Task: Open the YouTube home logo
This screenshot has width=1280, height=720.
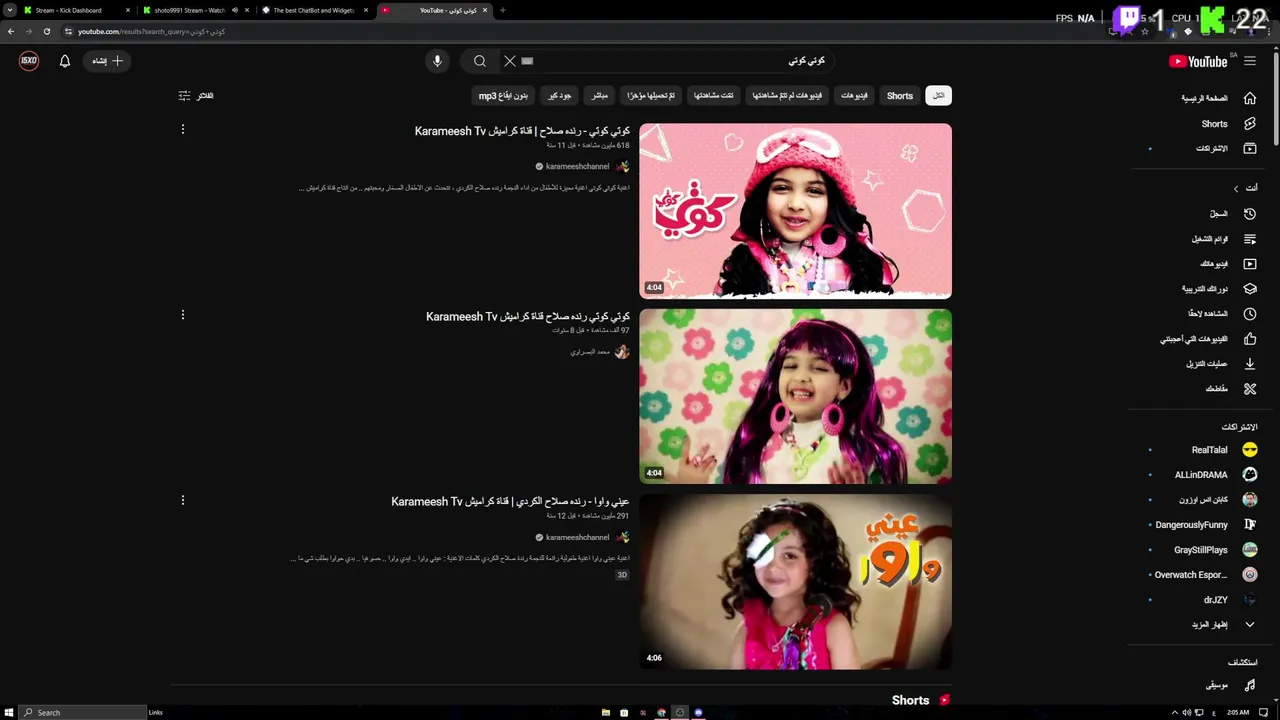Action: click(1198, 61)
